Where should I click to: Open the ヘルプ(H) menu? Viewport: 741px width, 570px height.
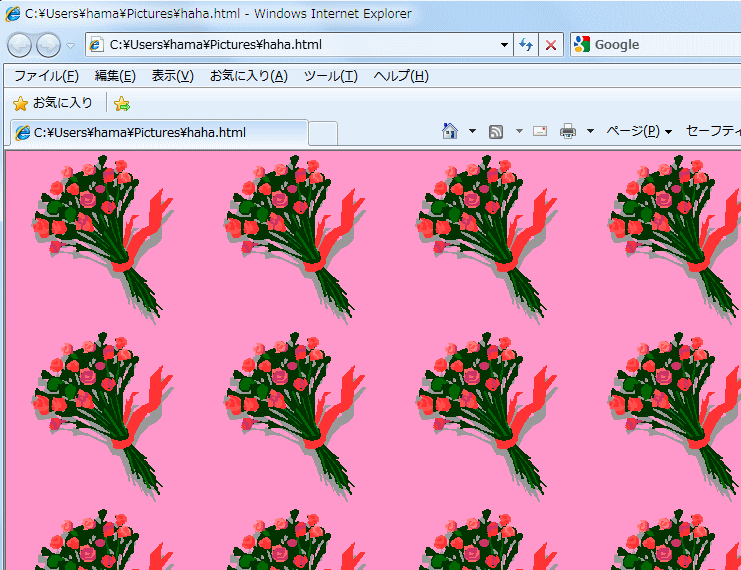(x=401, y=76)
